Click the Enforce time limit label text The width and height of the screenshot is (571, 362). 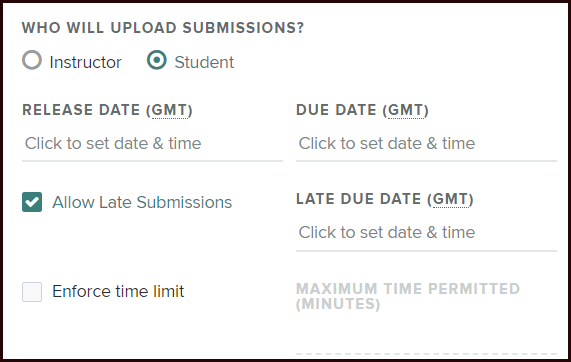pos(118,292)
